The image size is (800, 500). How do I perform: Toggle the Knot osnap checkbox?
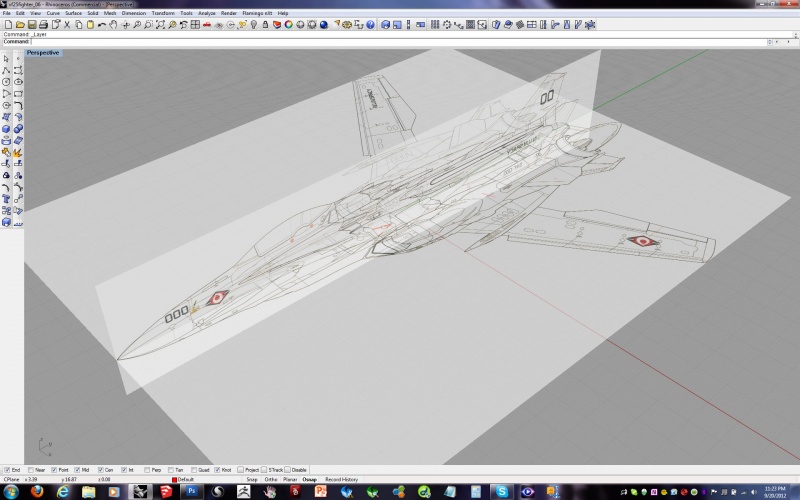coord(217,470)
